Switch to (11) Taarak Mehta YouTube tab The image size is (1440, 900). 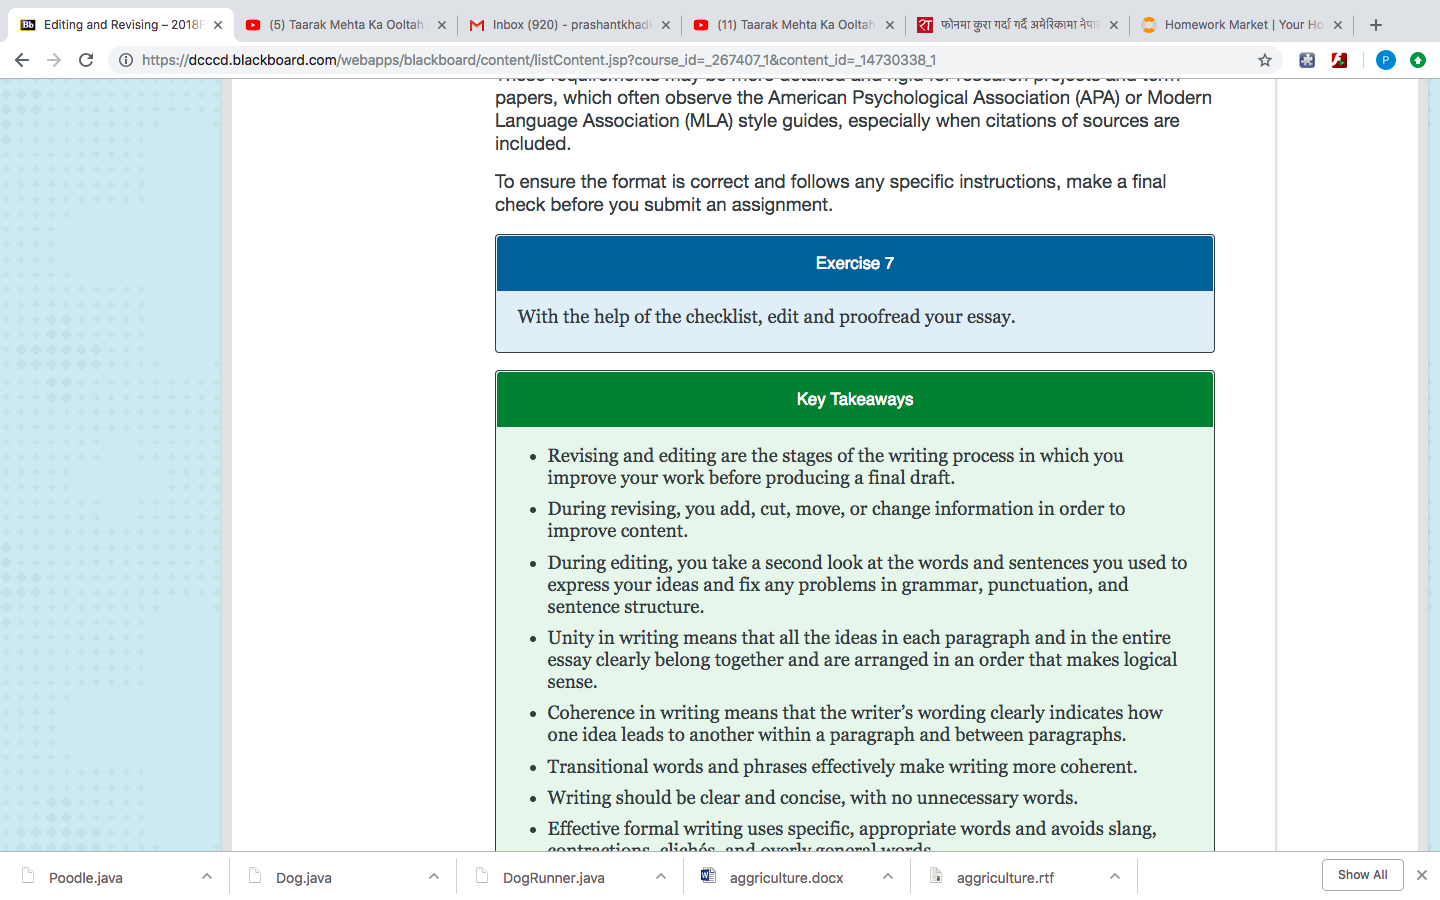[x=794, y=25]
